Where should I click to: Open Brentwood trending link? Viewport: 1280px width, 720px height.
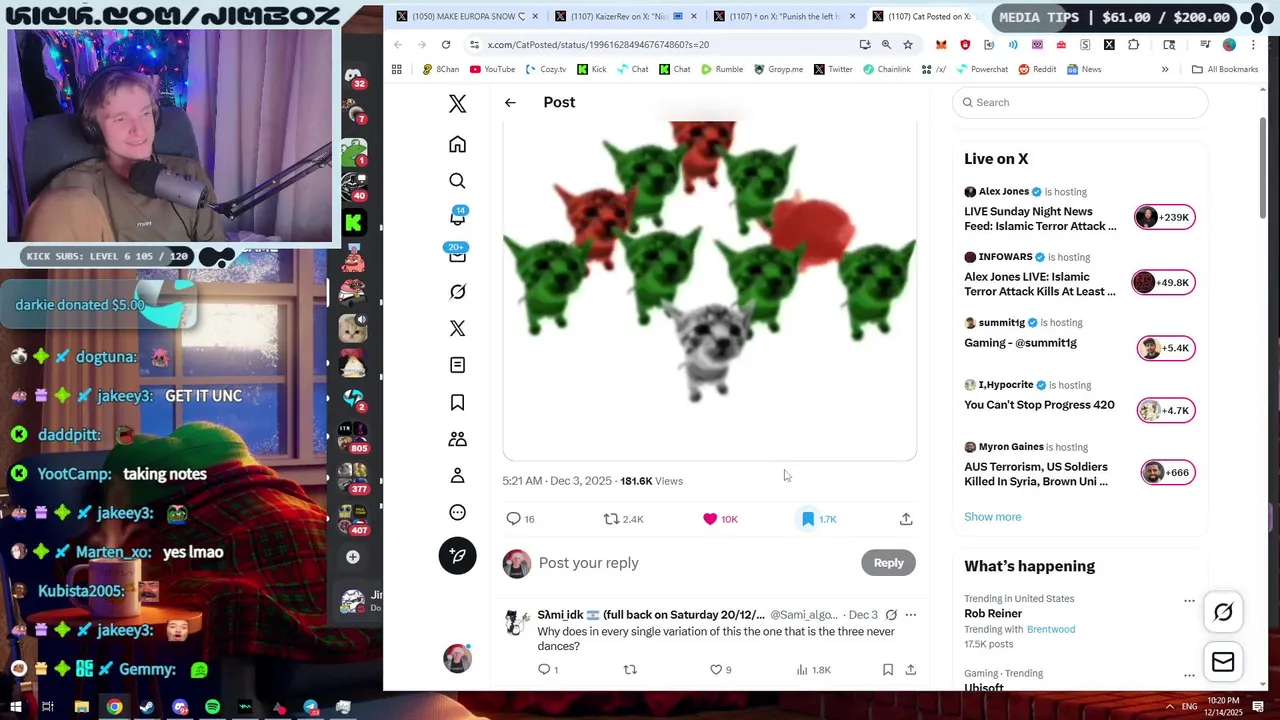point(1050,629)
